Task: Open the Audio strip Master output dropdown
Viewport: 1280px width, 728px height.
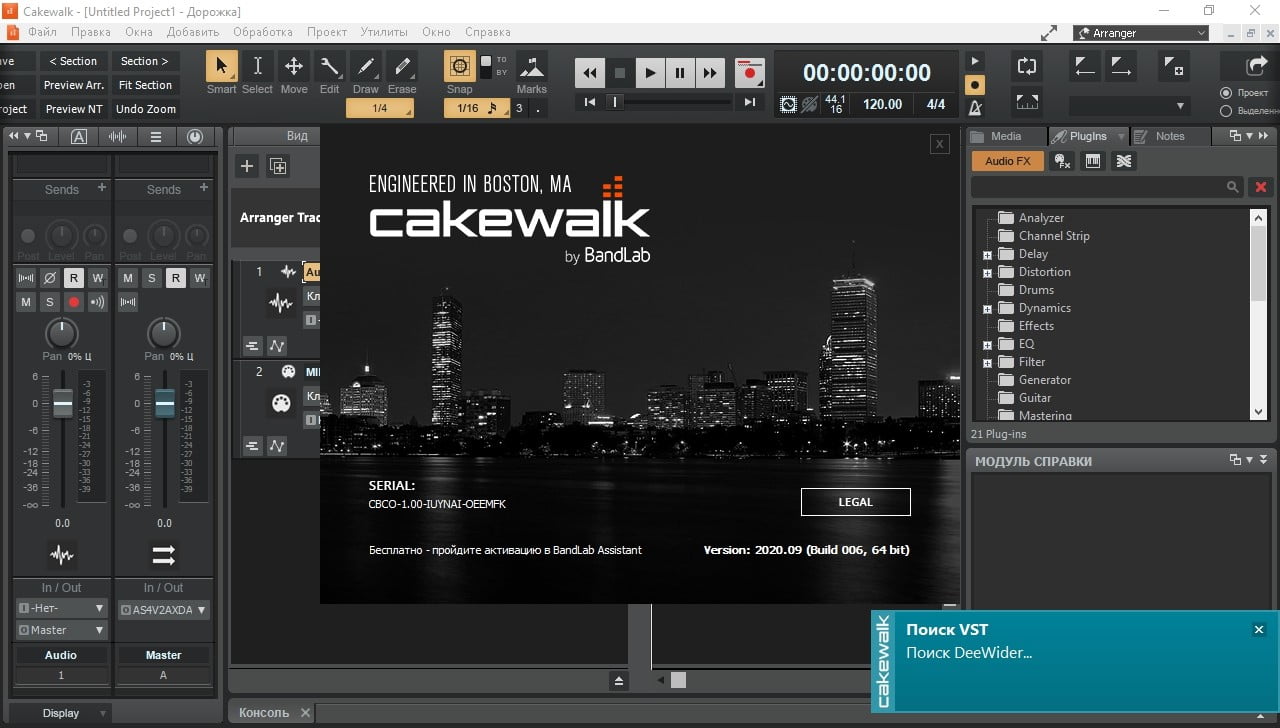Action: pos(61,630)
